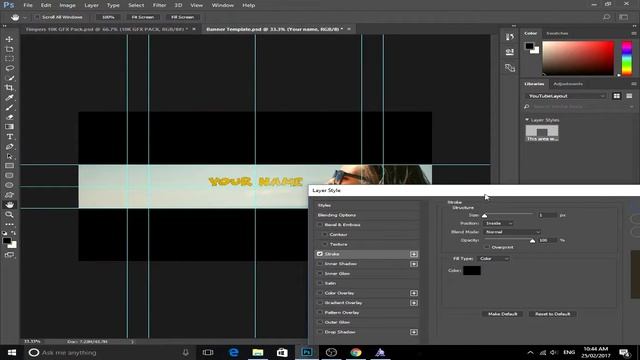Viewport: 640px width, 360px height.
Task: Open the History panel icon
Action: point(510,37)
